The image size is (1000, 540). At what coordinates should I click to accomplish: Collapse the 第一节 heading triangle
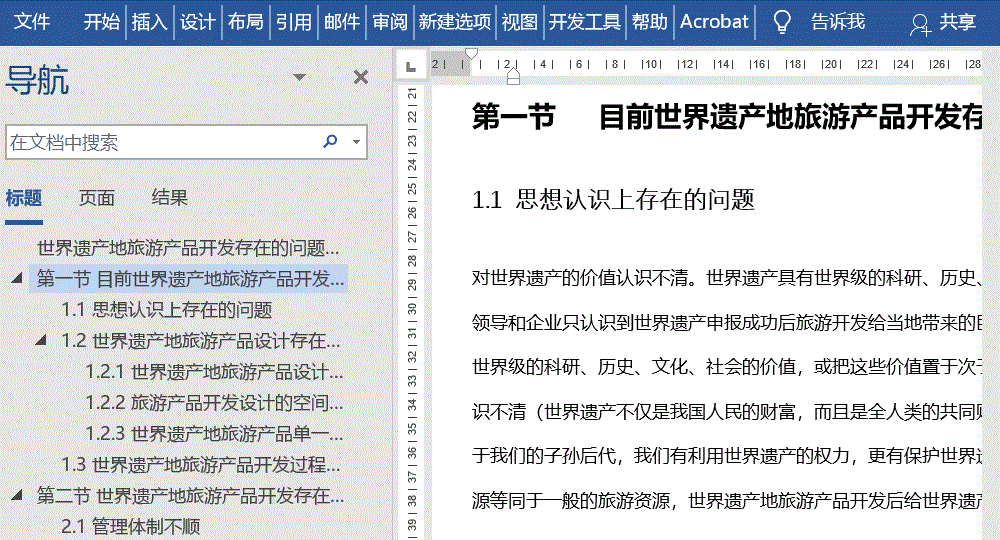17,278
